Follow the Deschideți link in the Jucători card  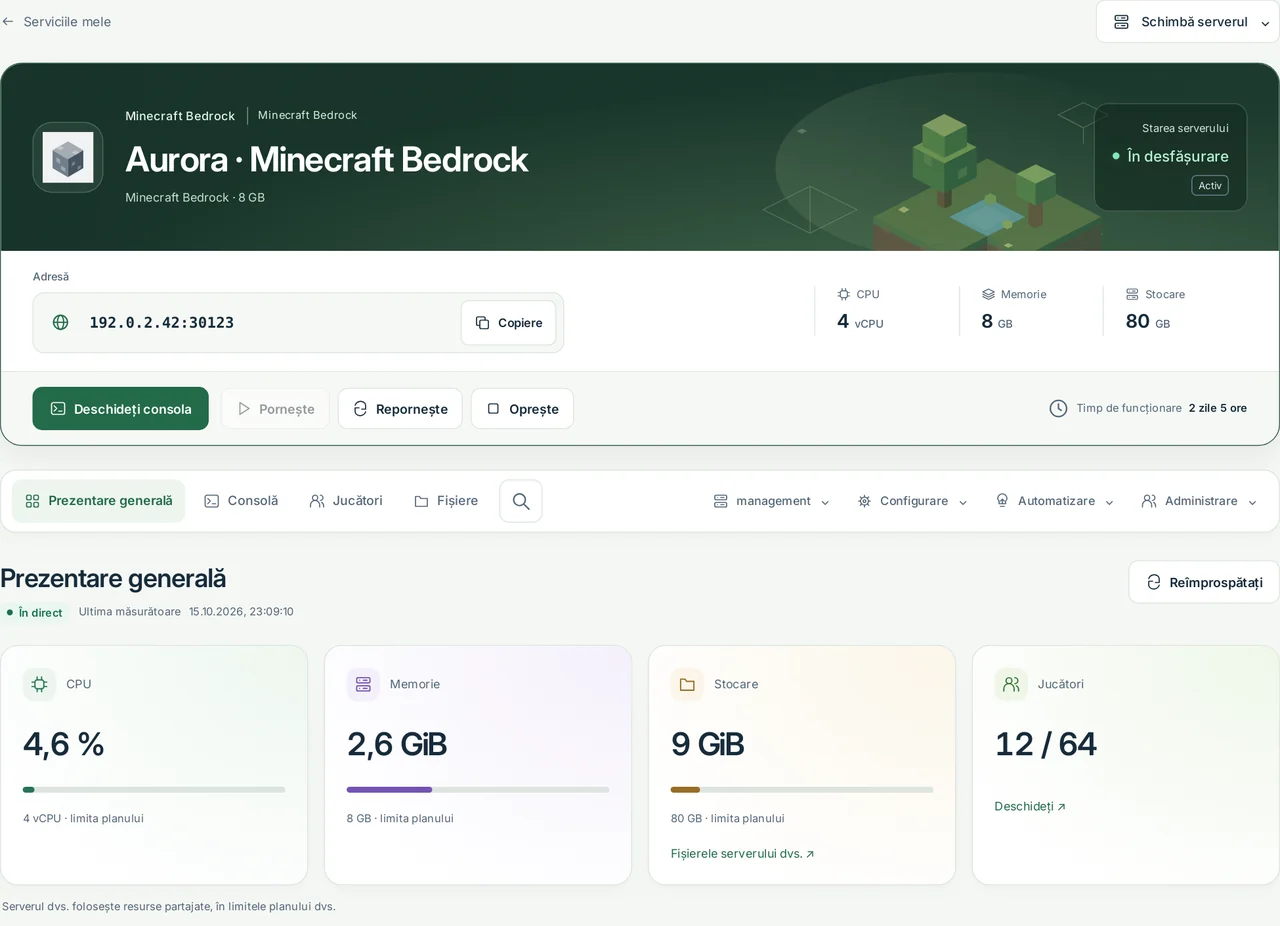pyautogui.click(x=1030, y=806)
